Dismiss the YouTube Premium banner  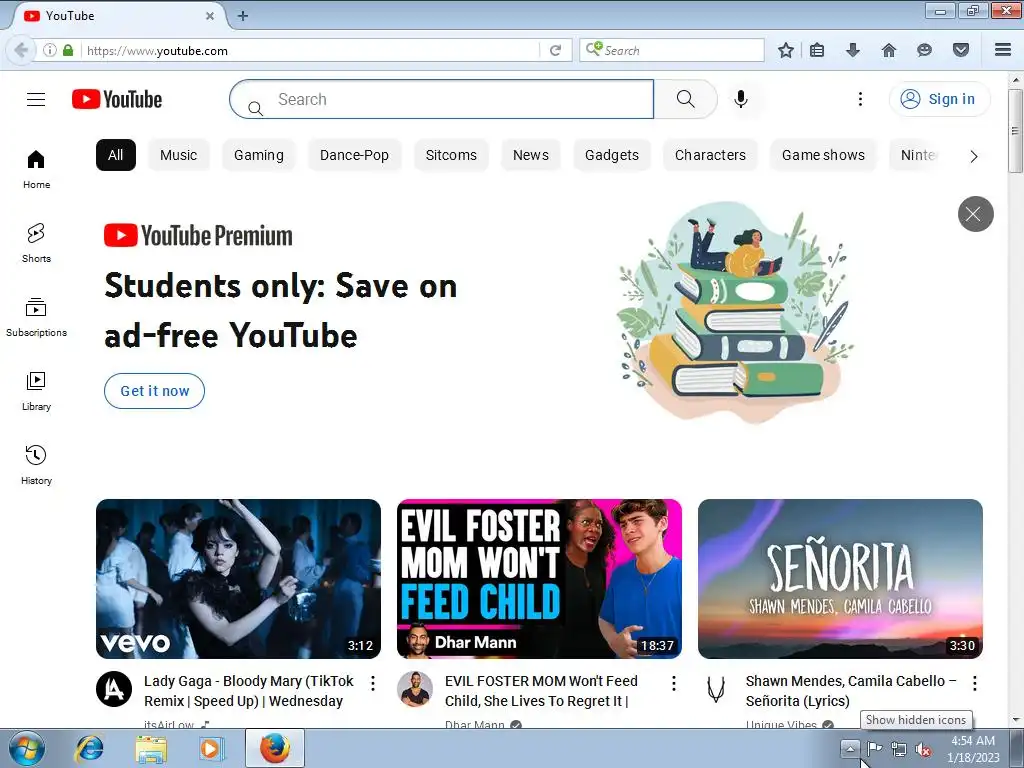tap(975, 214)
